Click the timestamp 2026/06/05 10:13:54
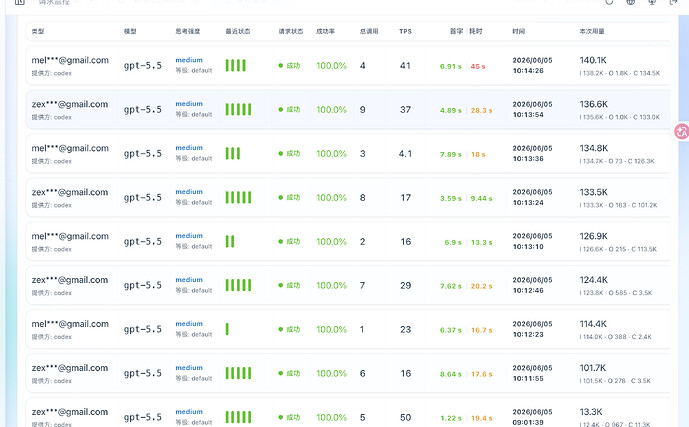689x427 pixels. (532, 109)
